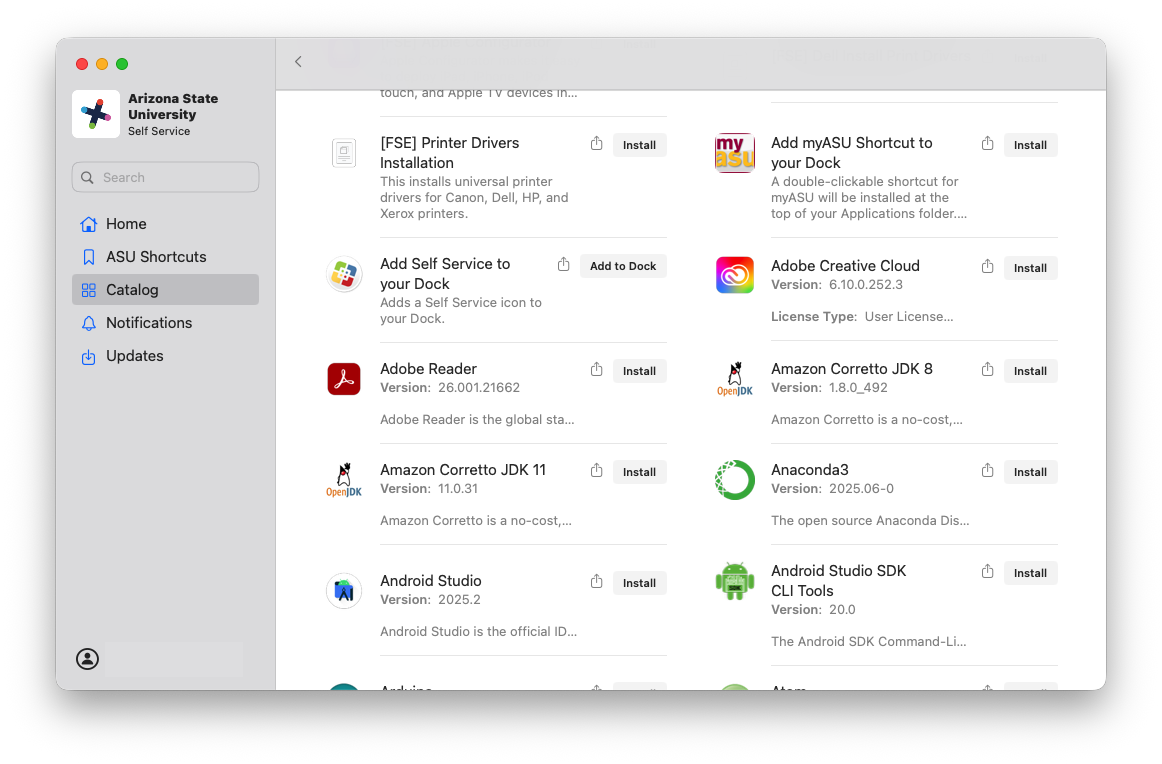Click the Arizona State University Self Service logo

point(96,114)
